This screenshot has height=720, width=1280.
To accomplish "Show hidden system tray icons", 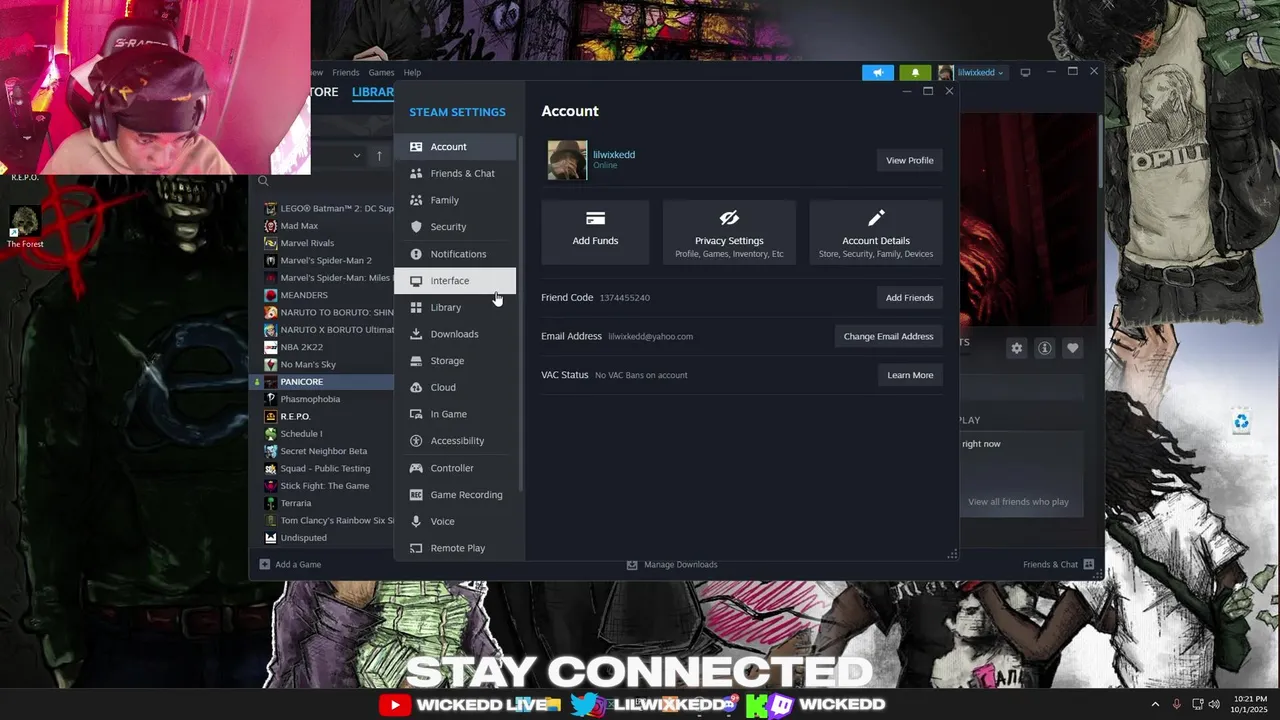I will (1156, 704).
